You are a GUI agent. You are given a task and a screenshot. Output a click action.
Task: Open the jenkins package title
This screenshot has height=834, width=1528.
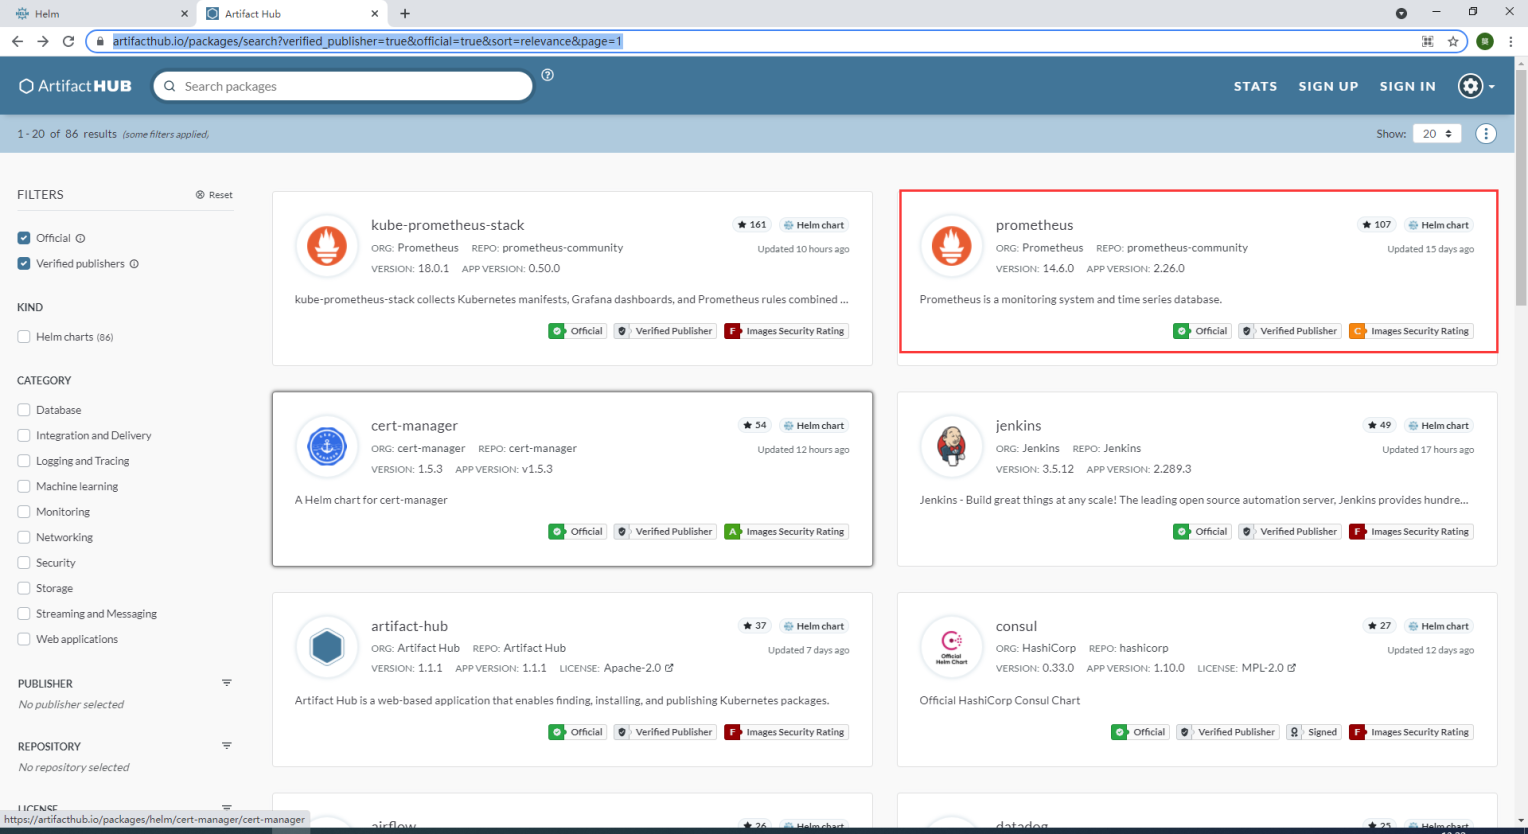point(1018,426)
